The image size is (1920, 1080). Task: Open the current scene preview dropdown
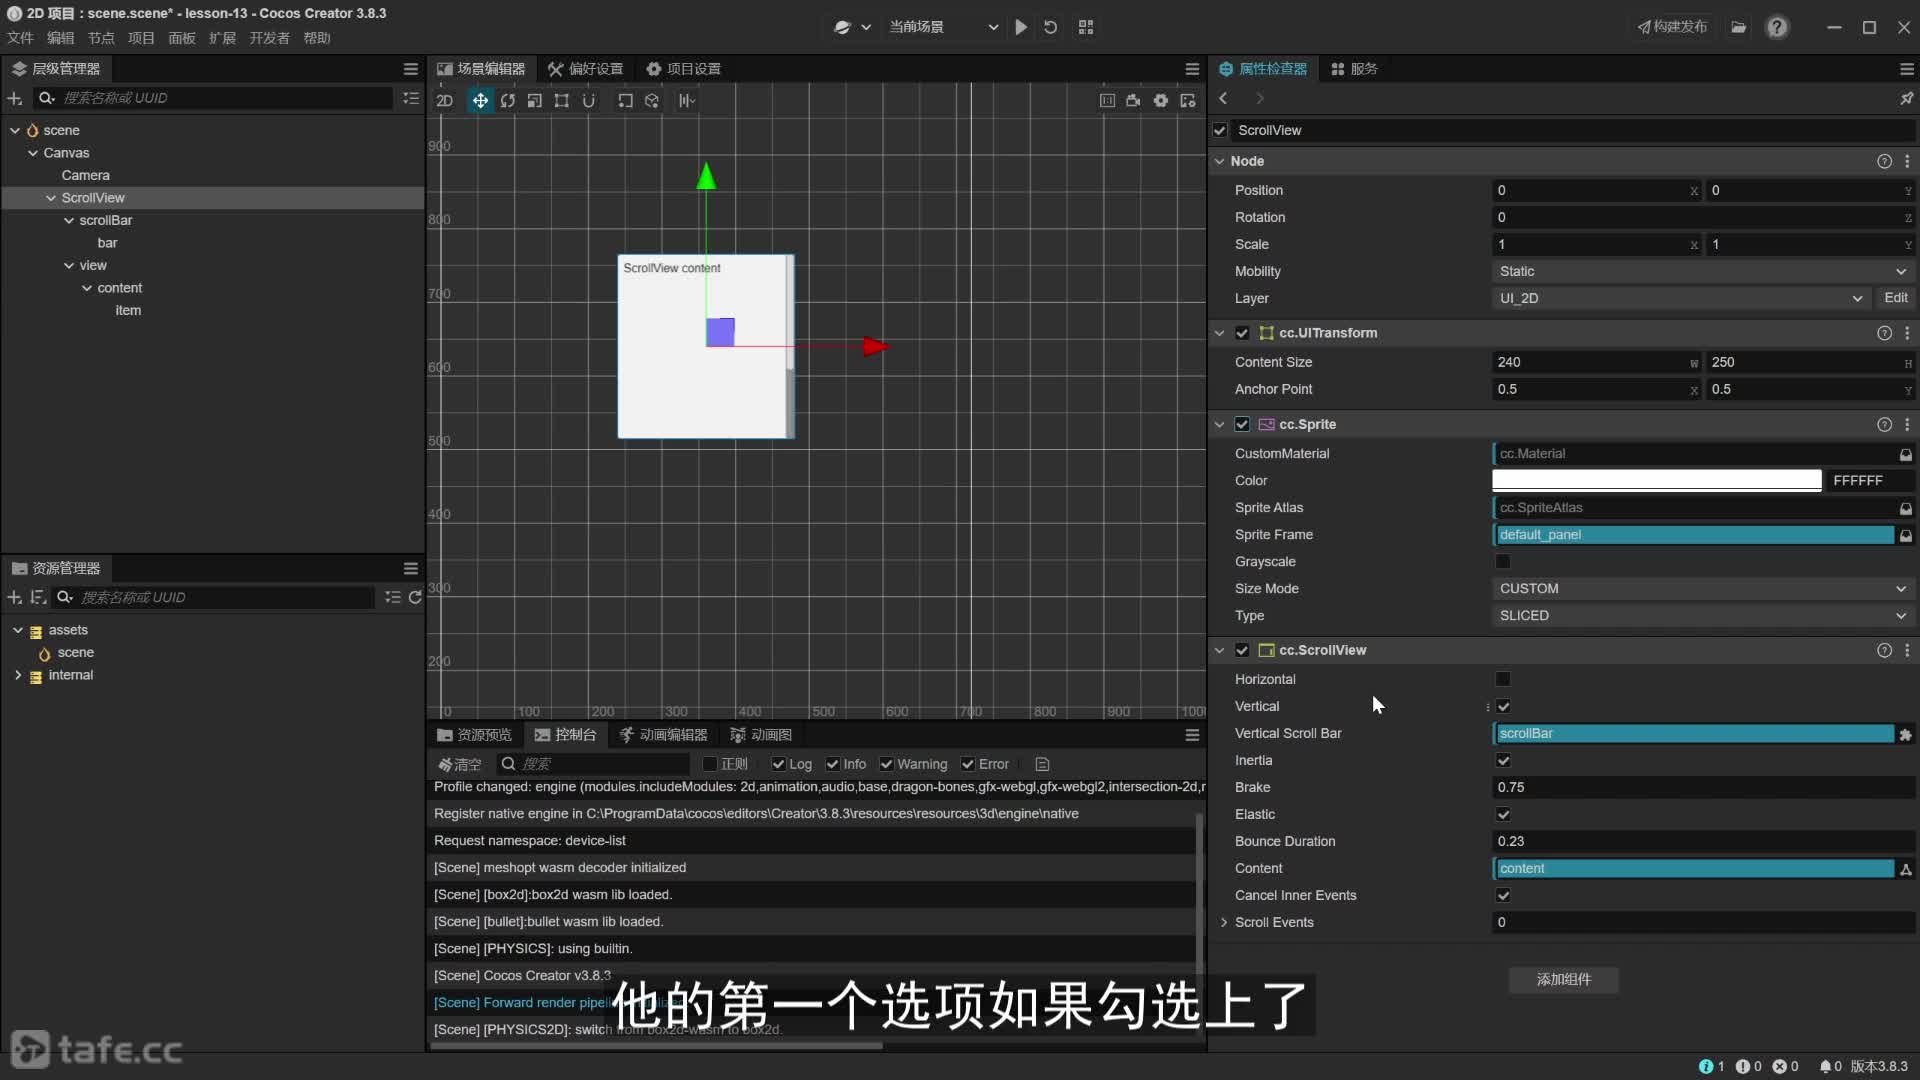943,27
